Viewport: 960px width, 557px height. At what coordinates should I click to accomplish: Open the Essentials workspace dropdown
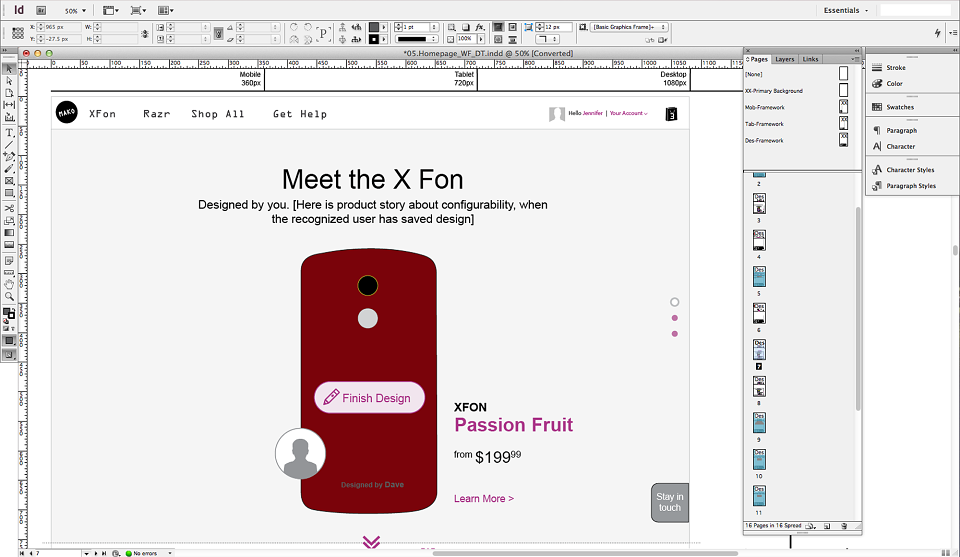(846, 10)
